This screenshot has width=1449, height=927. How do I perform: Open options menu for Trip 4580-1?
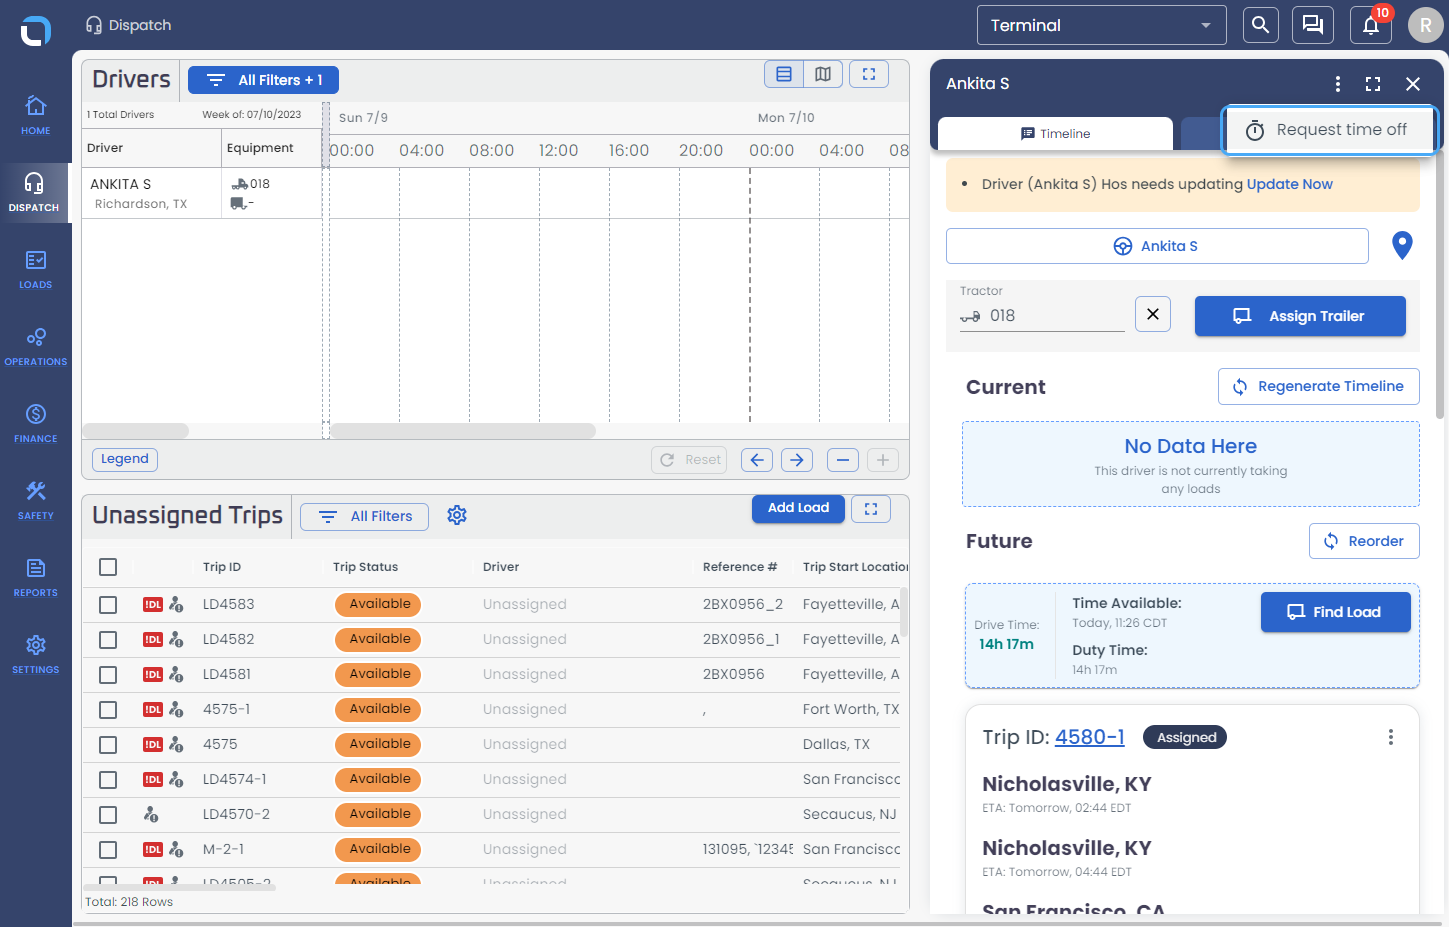pyautogui.click(x=1390, y=737)
